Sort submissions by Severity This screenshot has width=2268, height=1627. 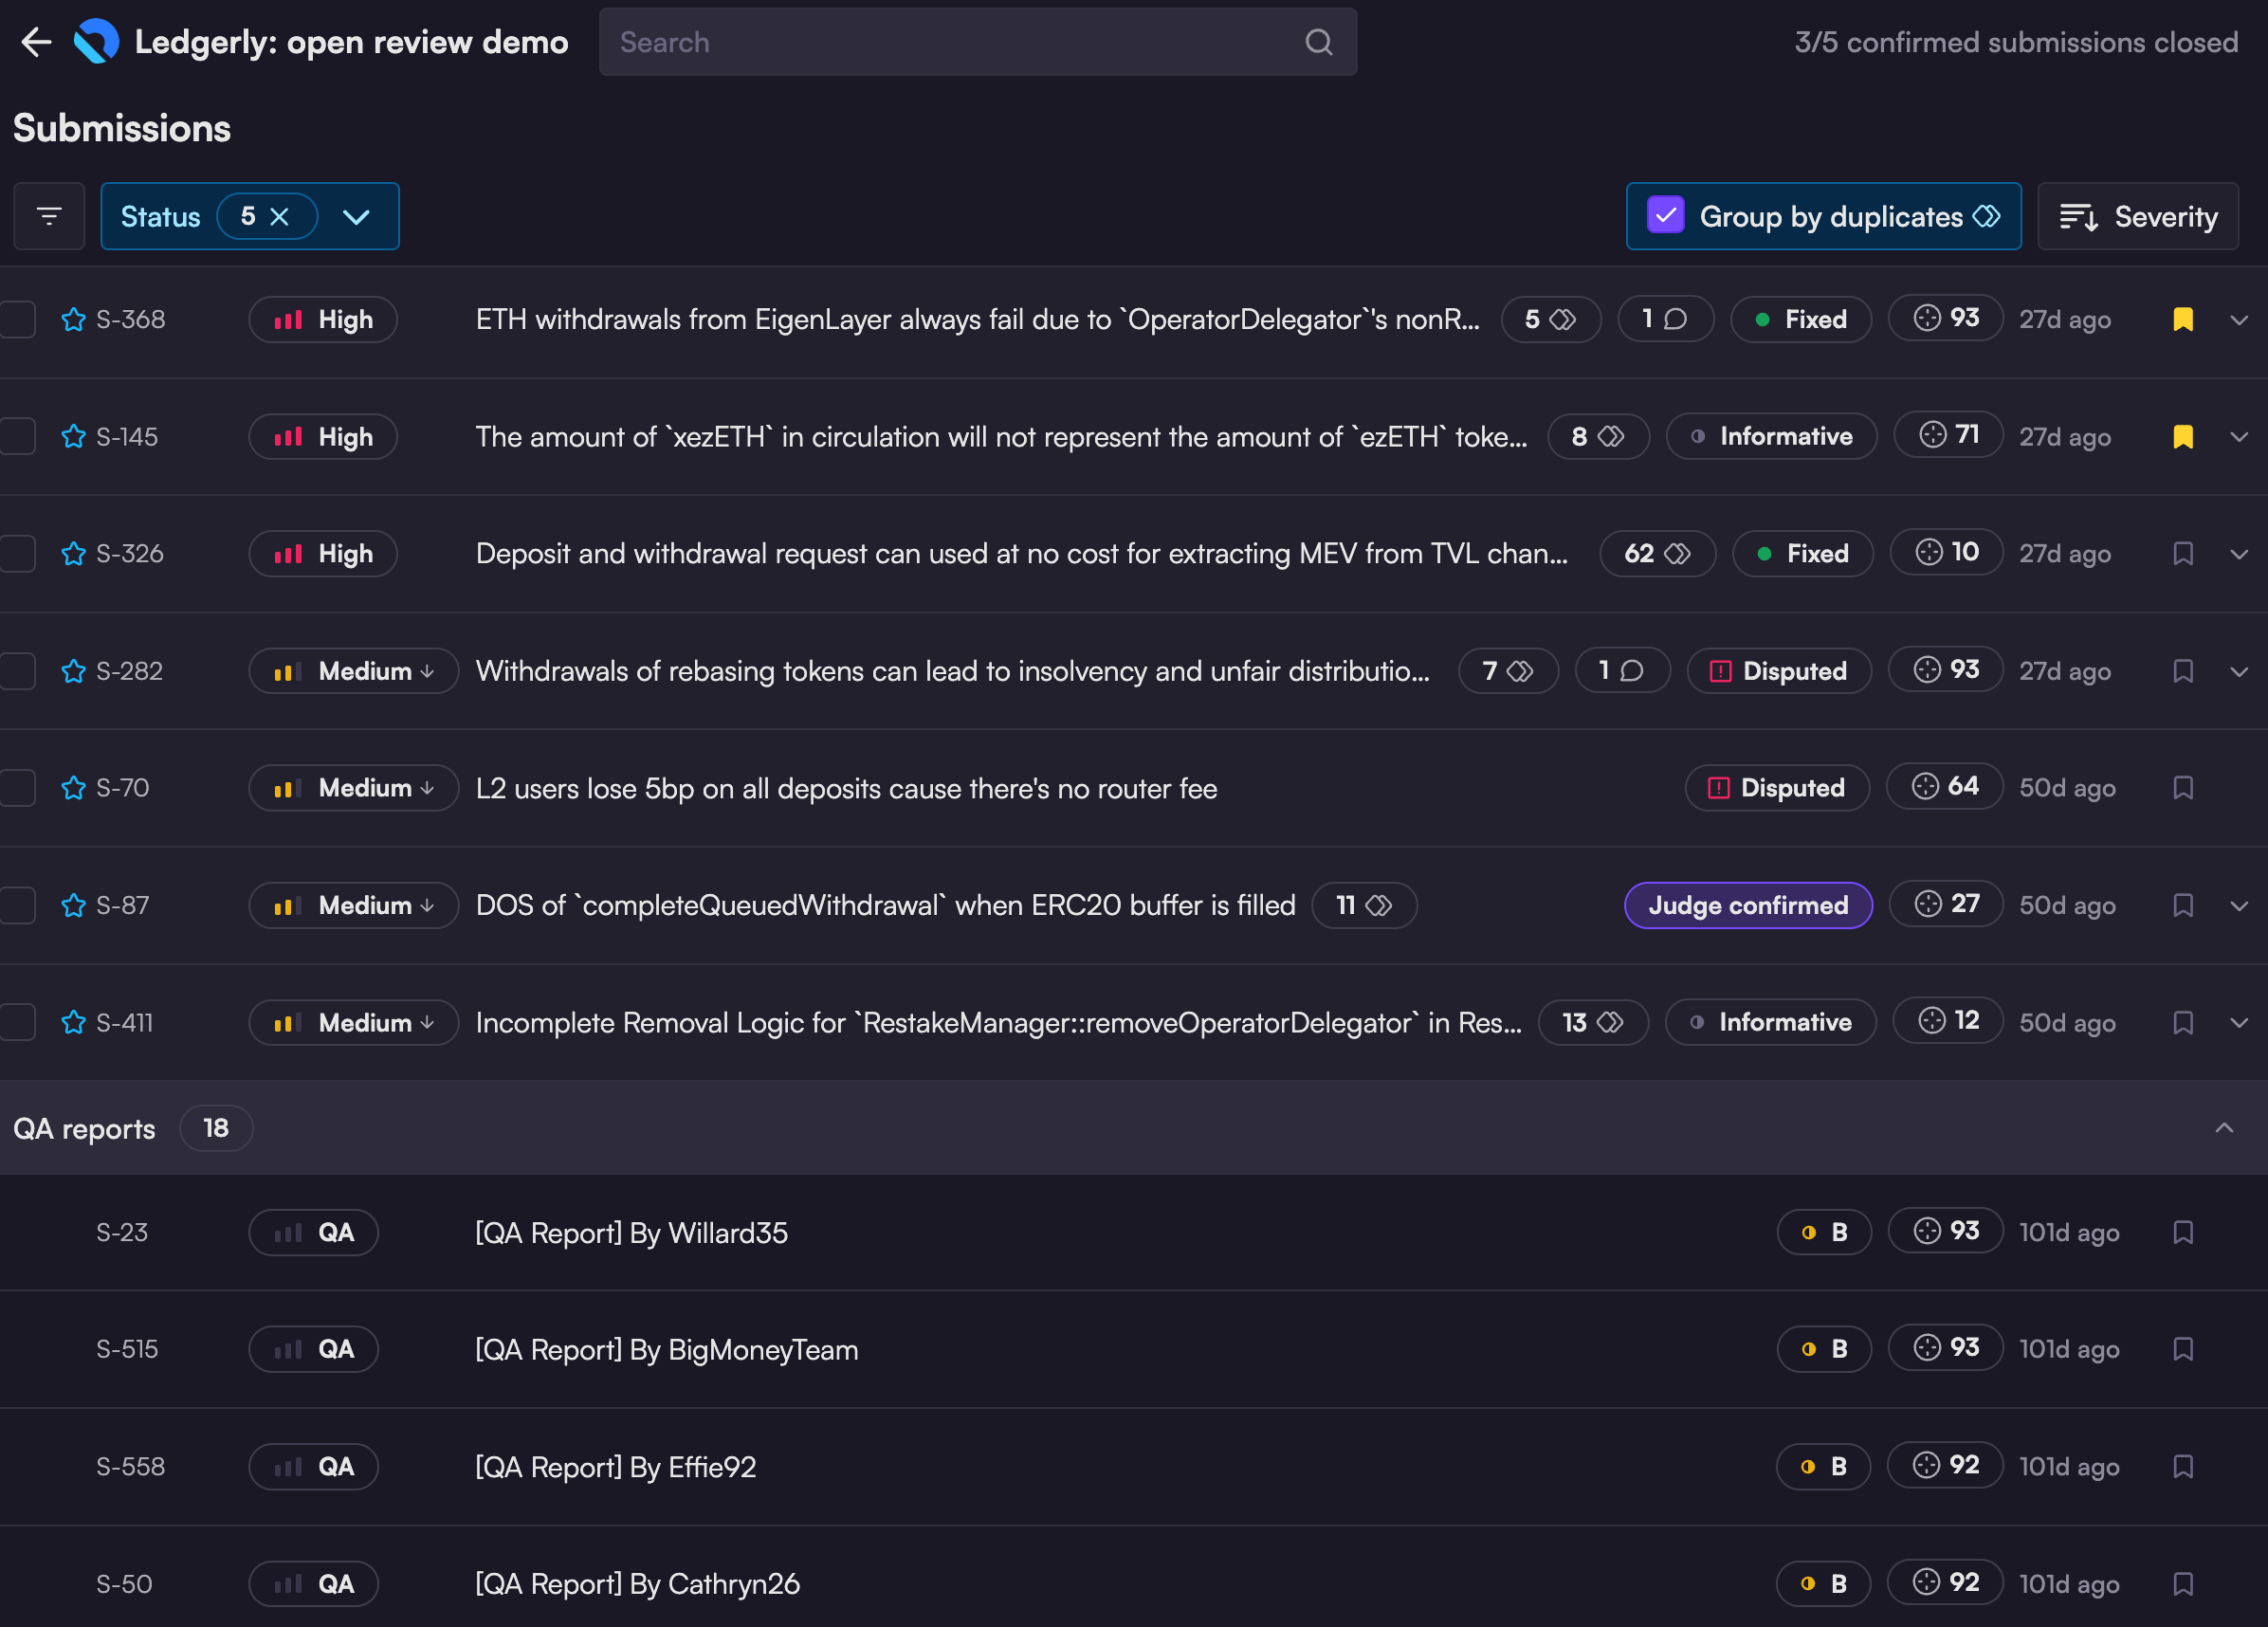coord(2137,216)
